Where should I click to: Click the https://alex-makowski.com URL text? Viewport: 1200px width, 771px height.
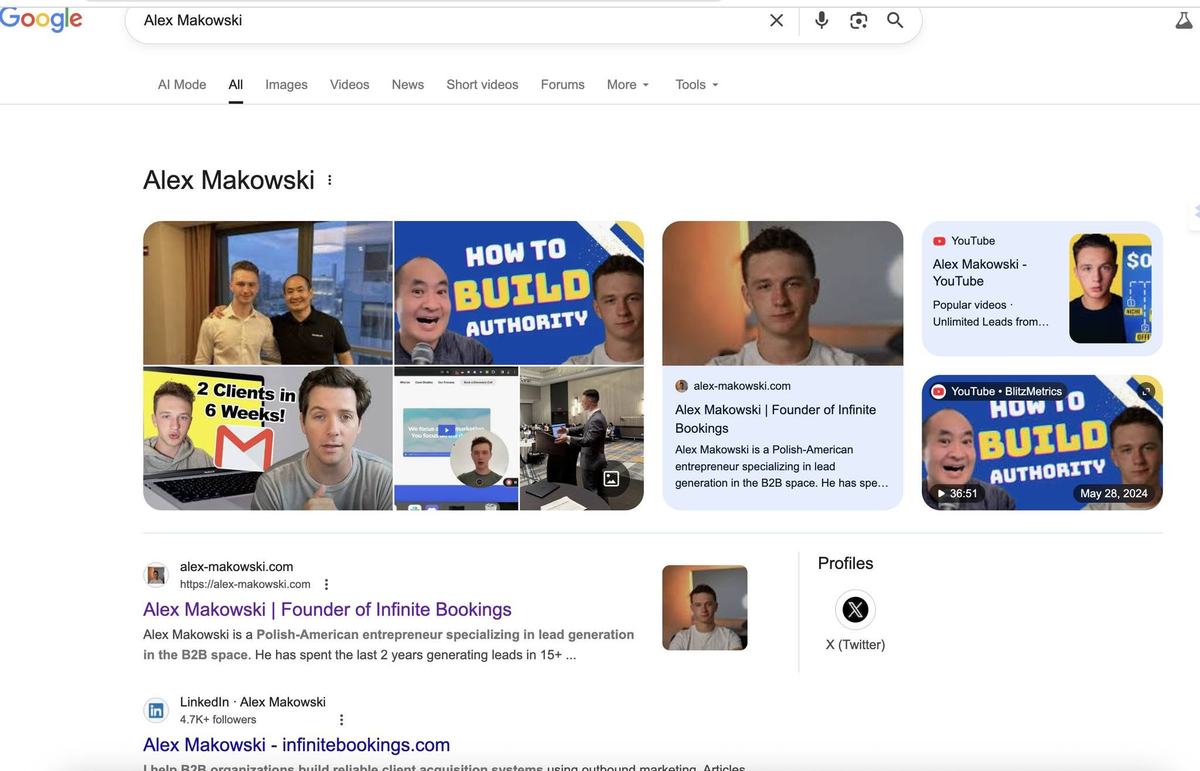pyautogui.click(x=245, y=584)
